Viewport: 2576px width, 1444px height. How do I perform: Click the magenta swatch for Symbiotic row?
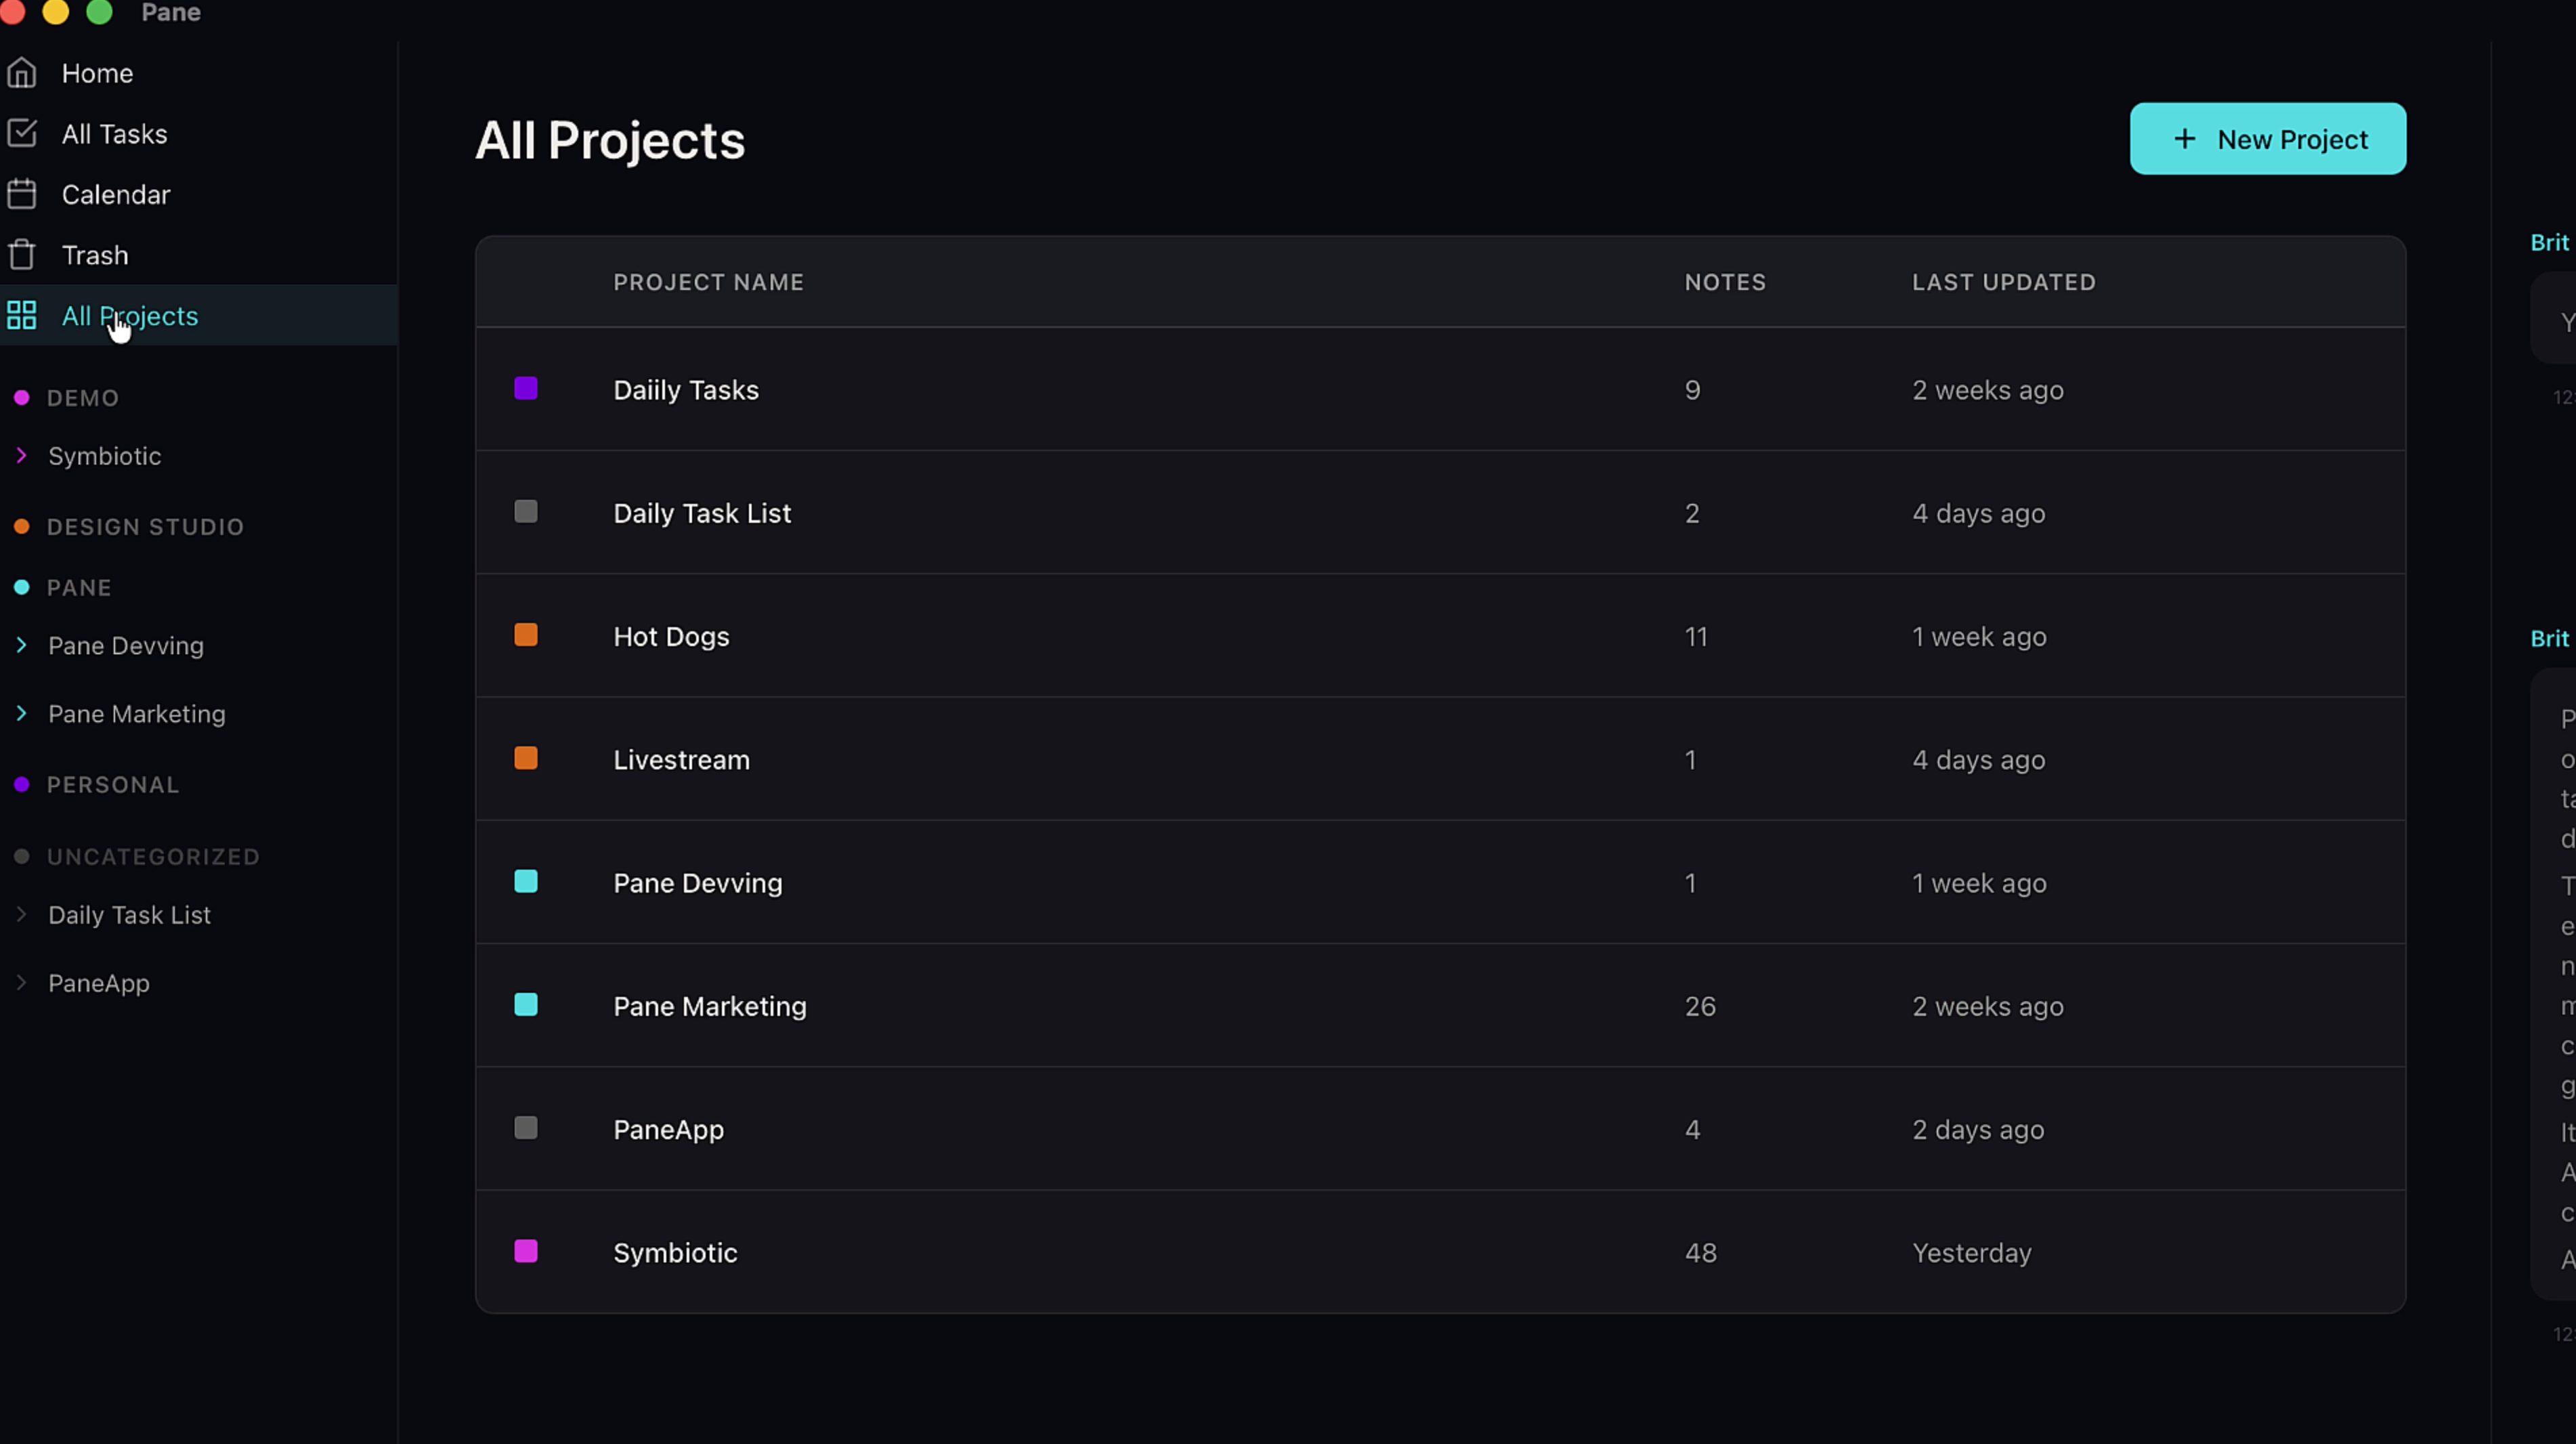526,1251
